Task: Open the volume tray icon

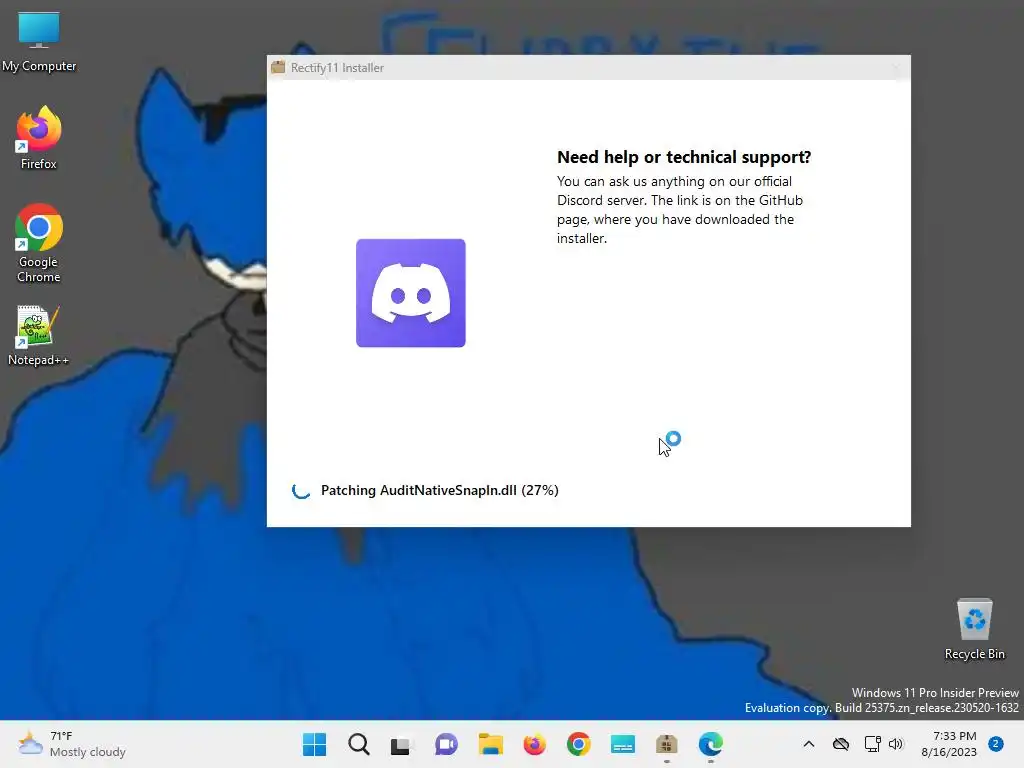Action: pyautogui.click(x=896, y=744)
